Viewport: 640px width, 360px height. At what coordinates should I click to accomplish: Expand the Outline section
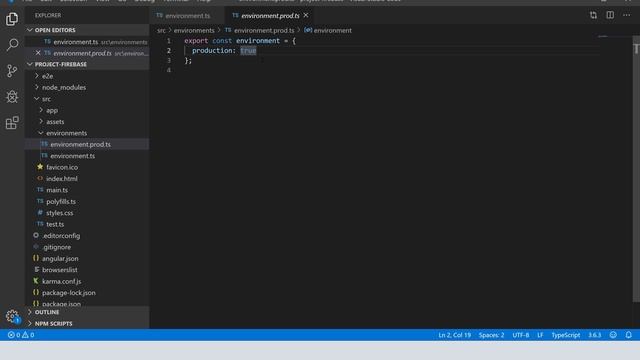pos(87,312)
